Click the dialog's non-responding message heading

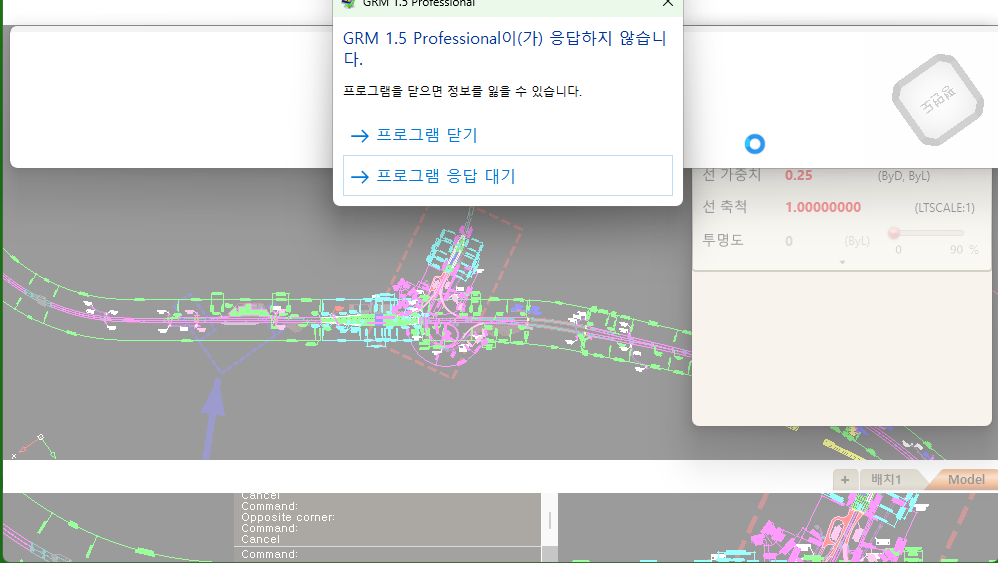[504, 48]
